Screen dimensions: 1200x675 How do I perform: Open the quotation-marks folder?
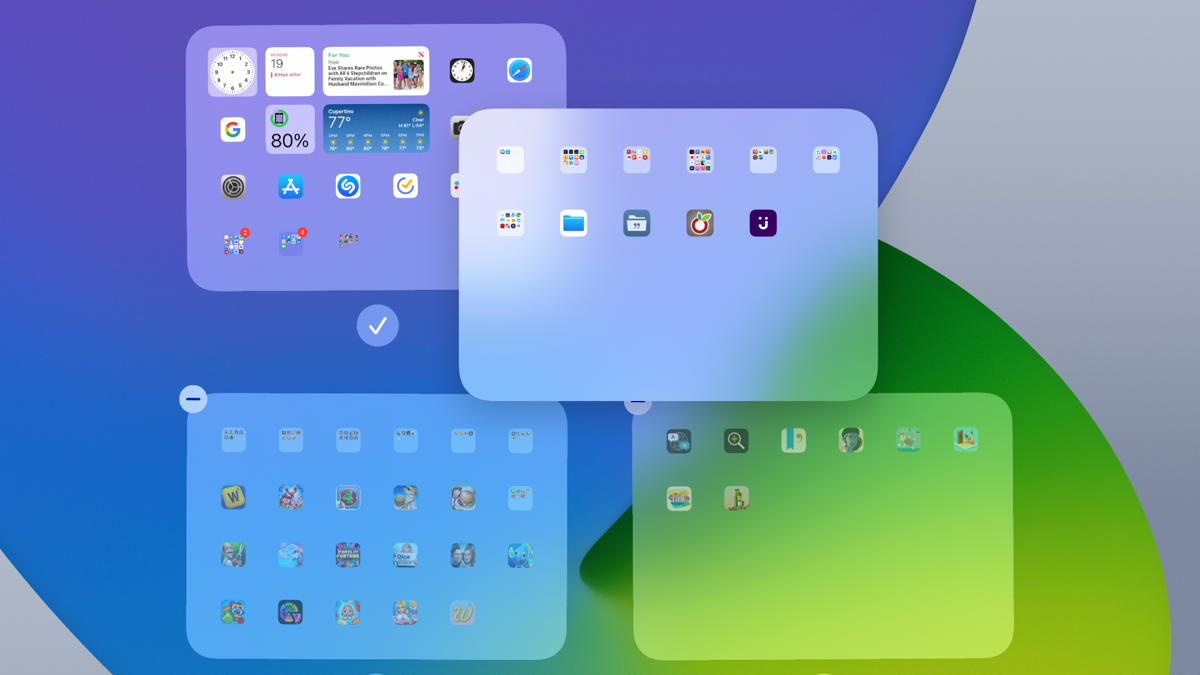coord(636,222)
